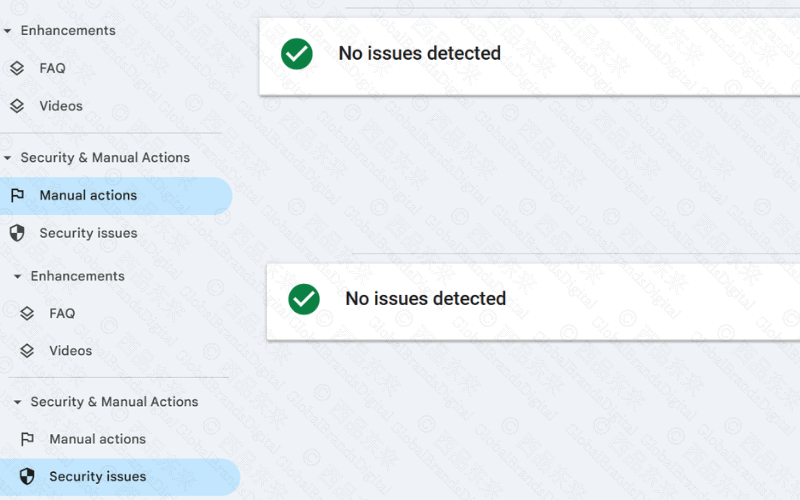The image size is (800, 500).
Task: Click the green checkmark in the lower status card
Action: 304,298
